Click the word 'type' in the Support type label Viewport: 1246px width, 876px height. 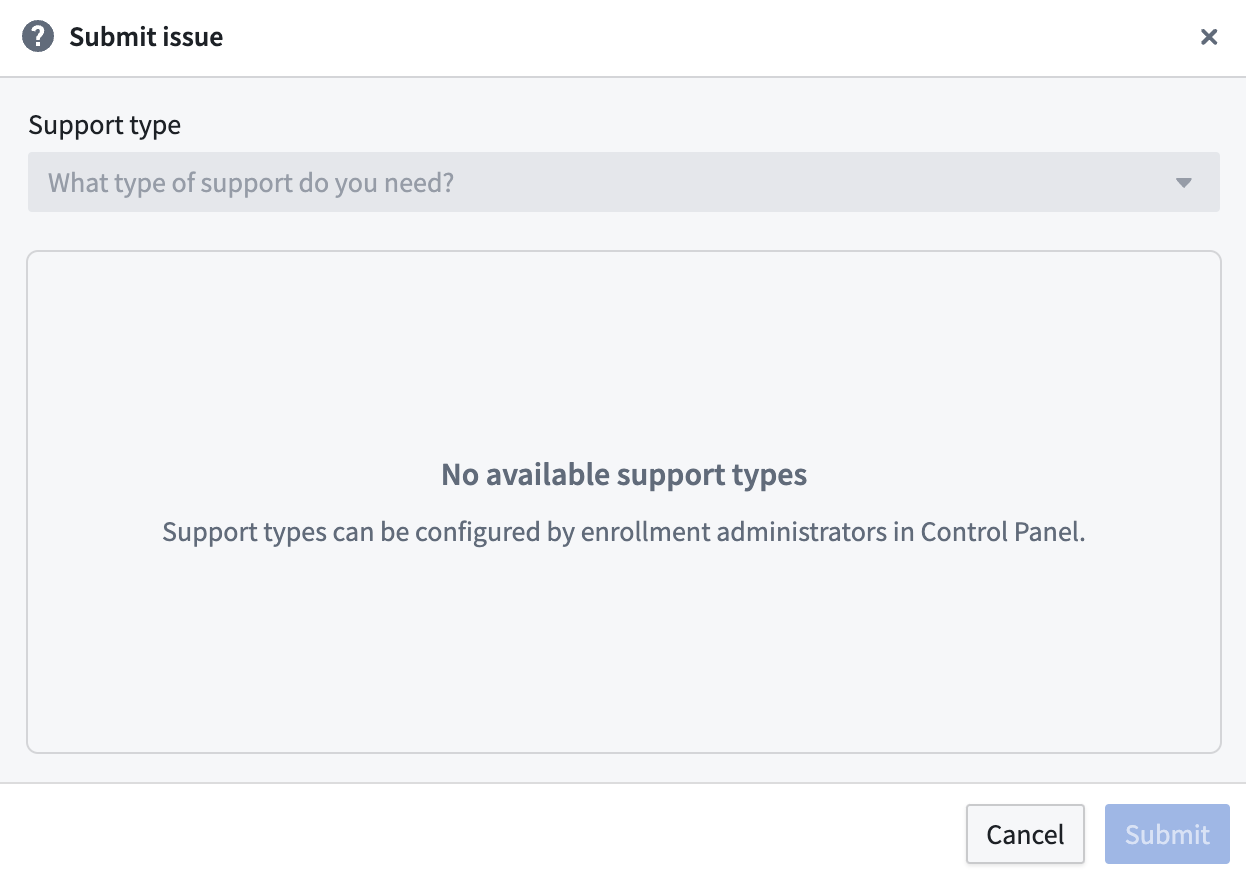[x=157, y=125]
